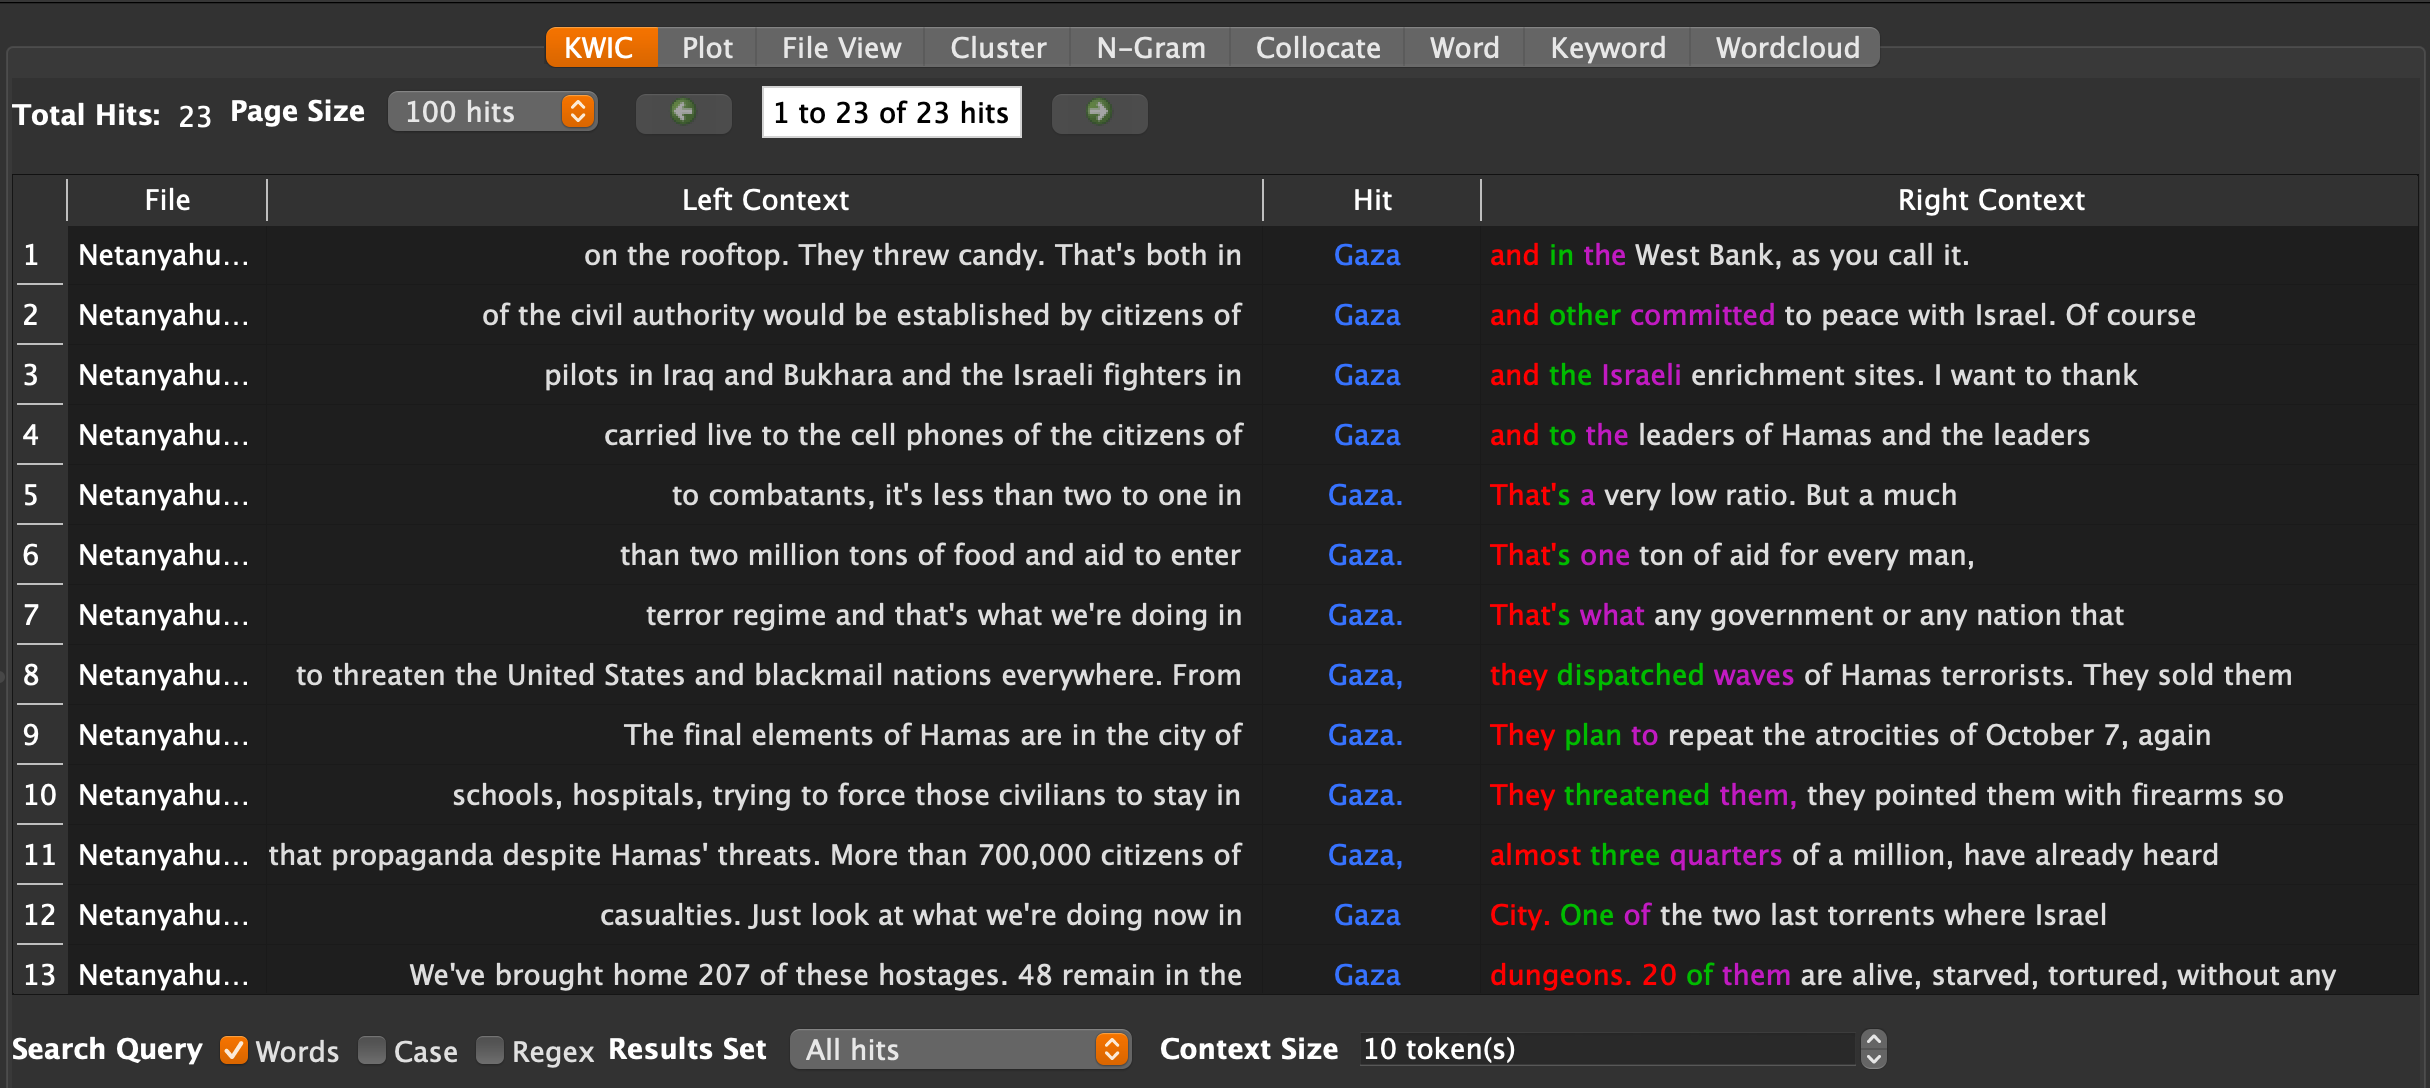Click the File column header
Image resolution: width=2430 pixels, height=1088 pixels.
(167, 200)
